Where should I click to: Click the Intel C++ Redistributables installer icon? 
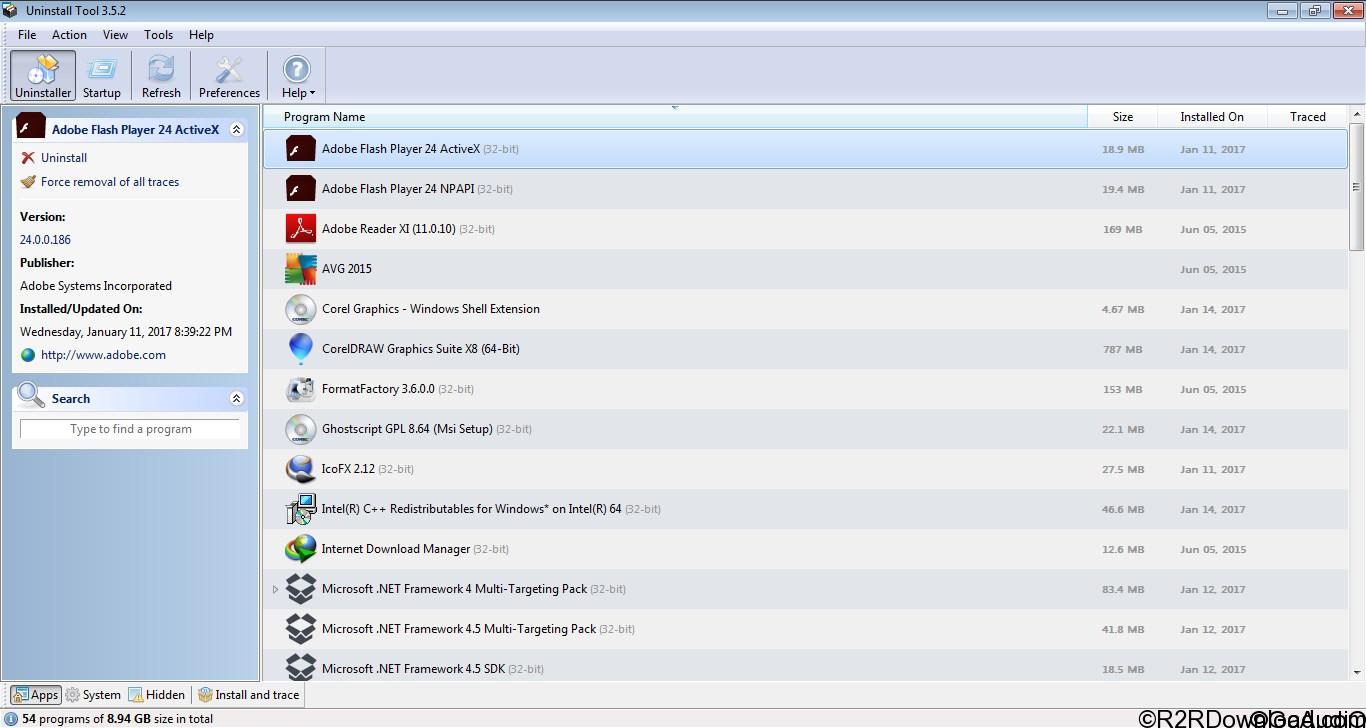click(301, 509)
